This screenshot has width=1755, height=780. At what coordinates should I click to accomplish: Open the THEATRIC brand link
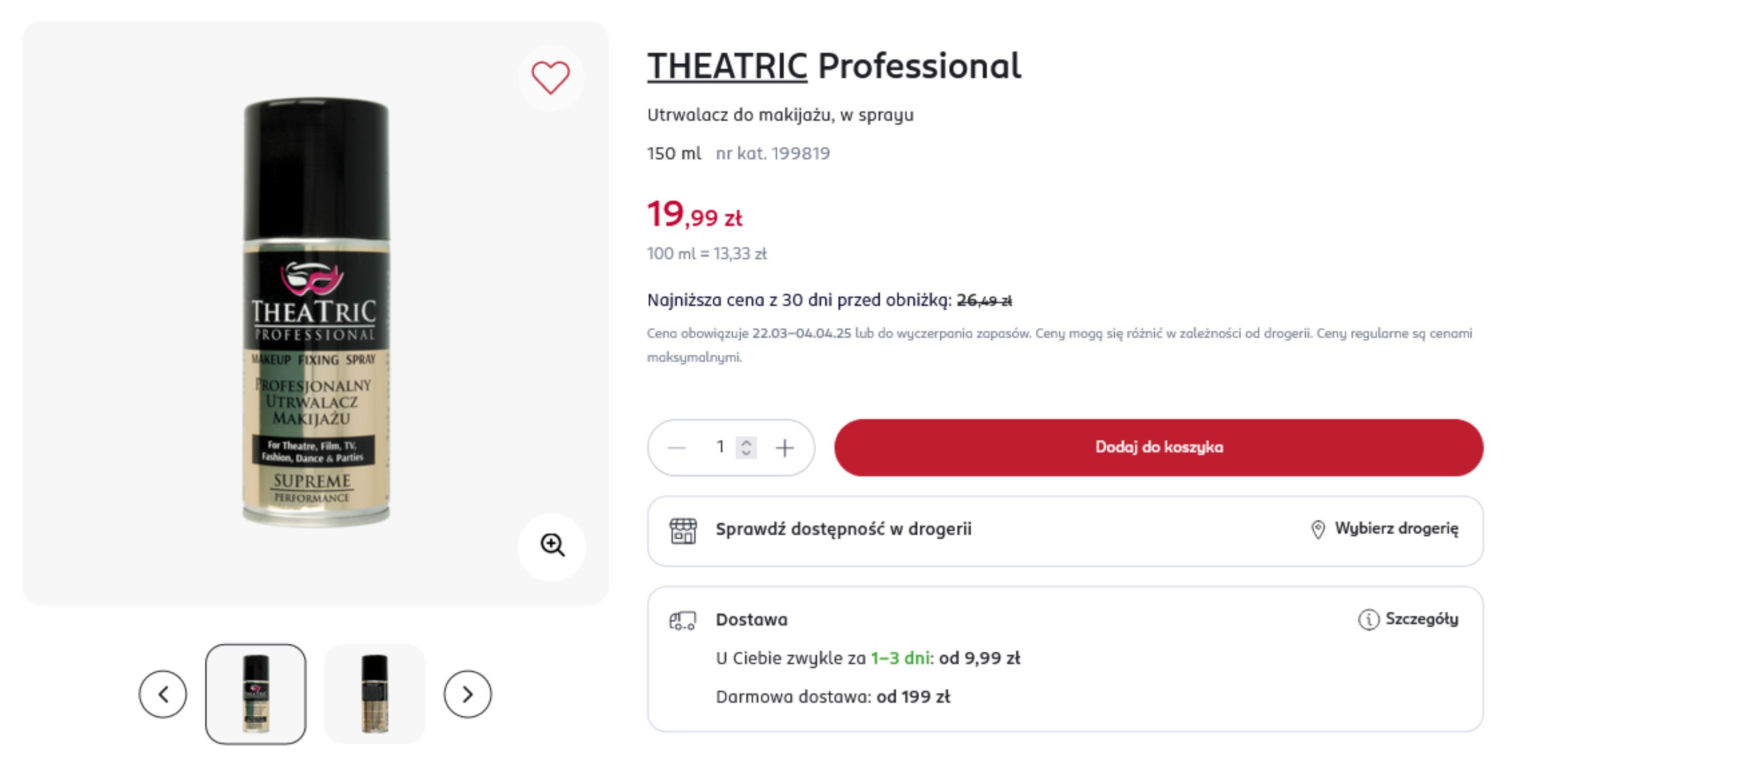click(727, 66)
